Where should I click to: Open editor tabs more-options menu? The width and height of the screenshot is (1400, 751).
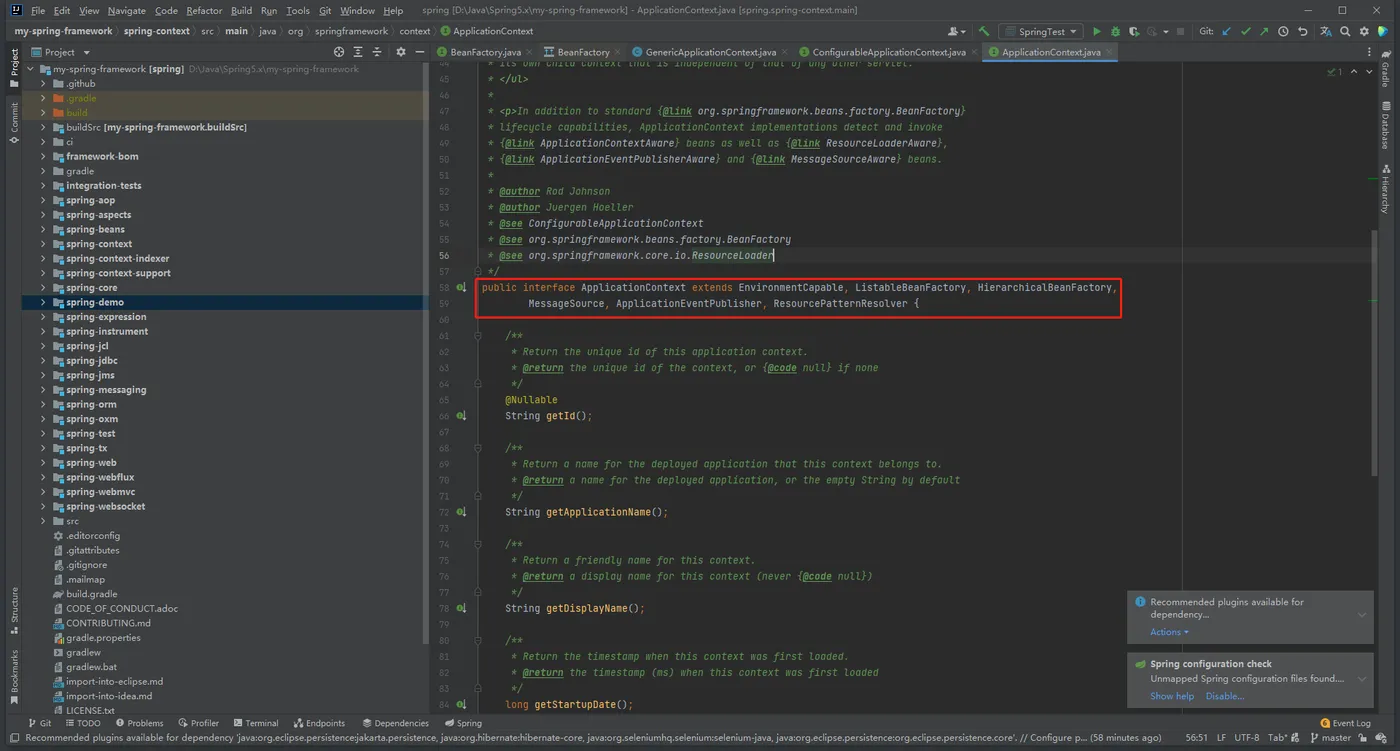pos(1371,52)
